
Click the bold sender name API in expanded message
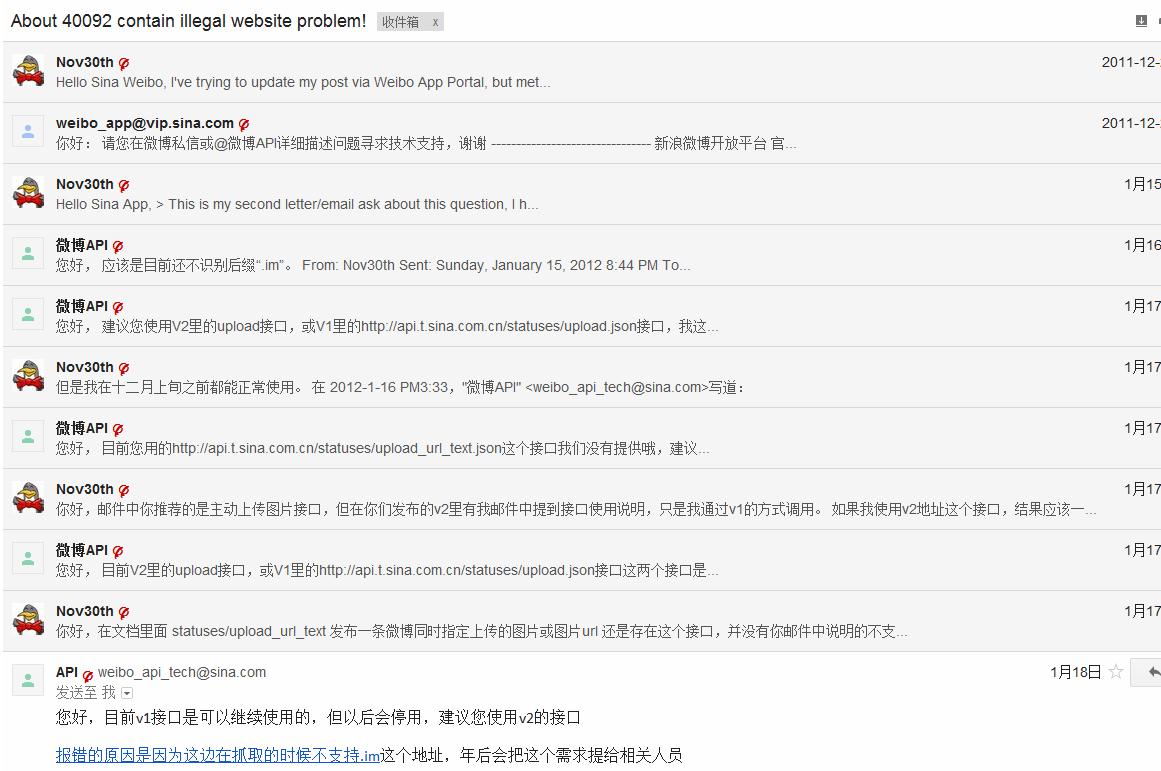(67, 672)
